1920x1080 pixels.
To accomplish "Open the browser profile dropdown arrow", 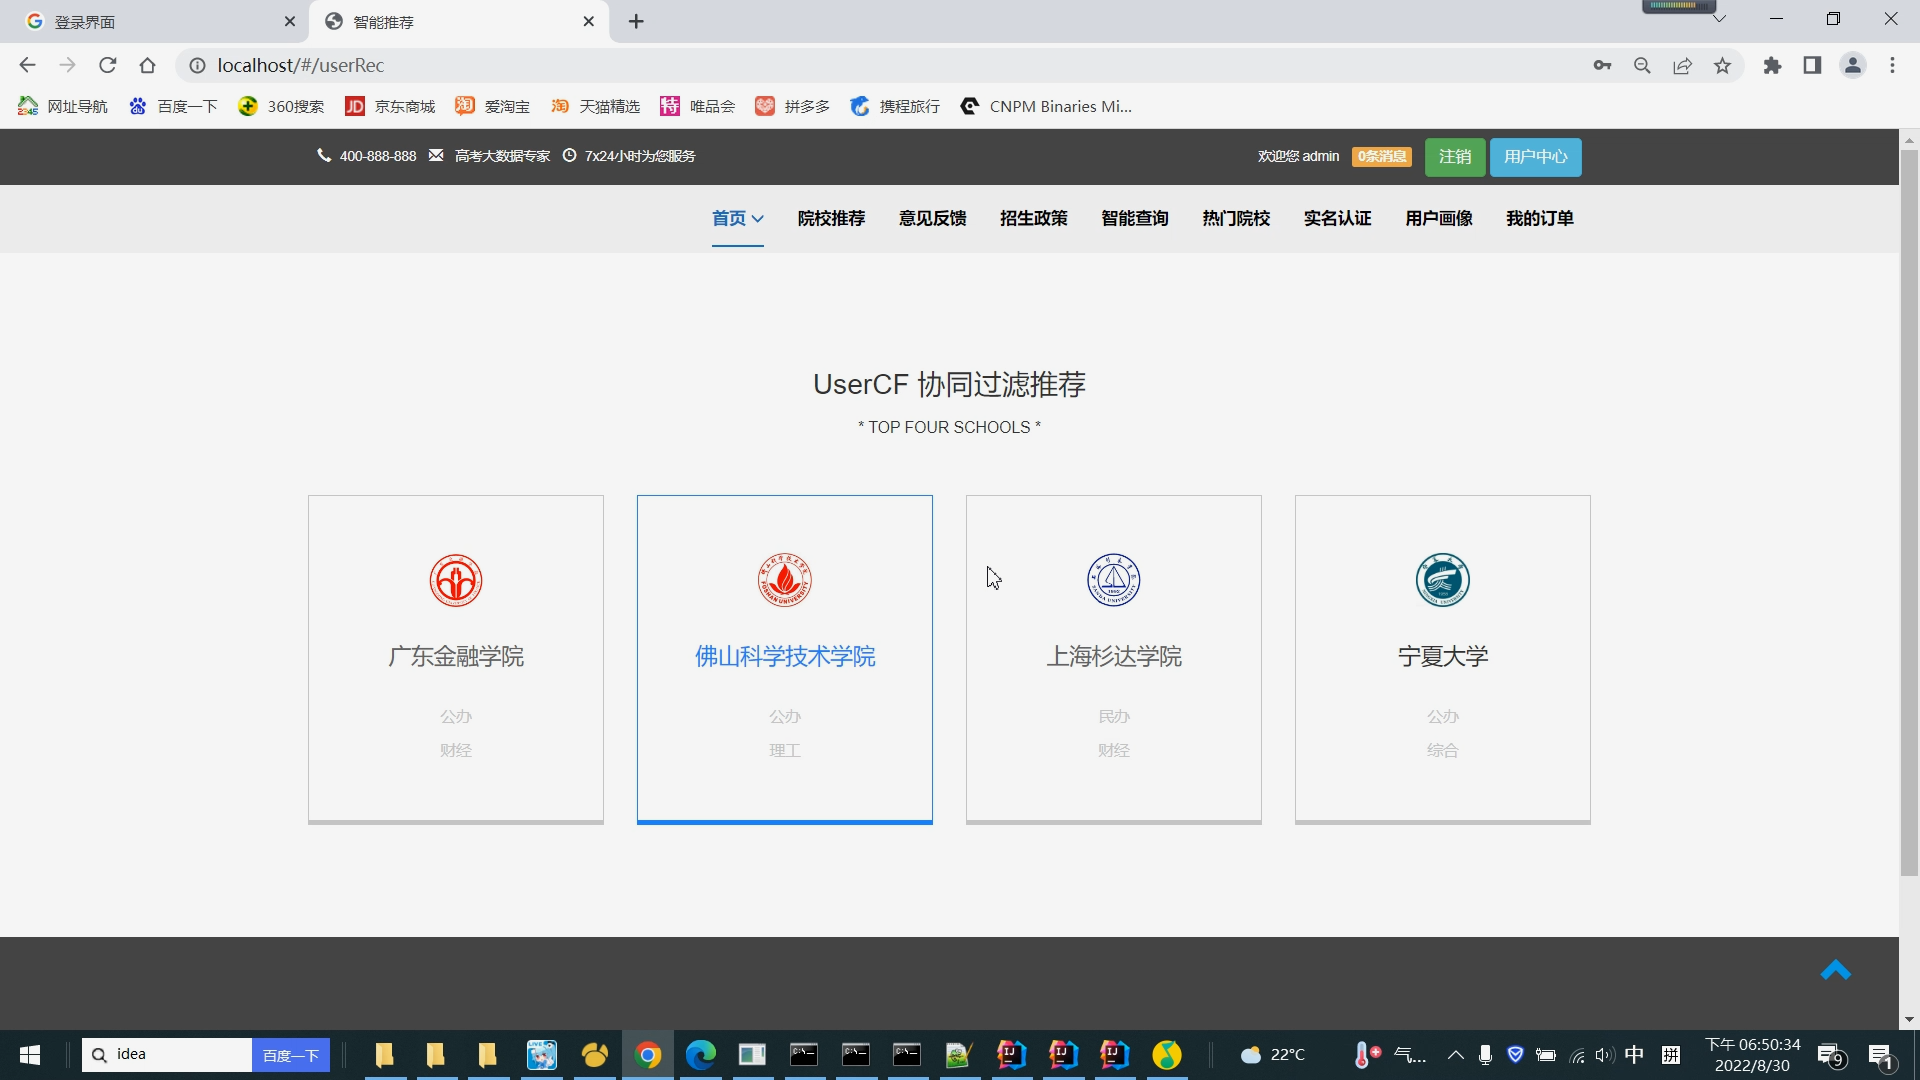I will [1719, 17].
